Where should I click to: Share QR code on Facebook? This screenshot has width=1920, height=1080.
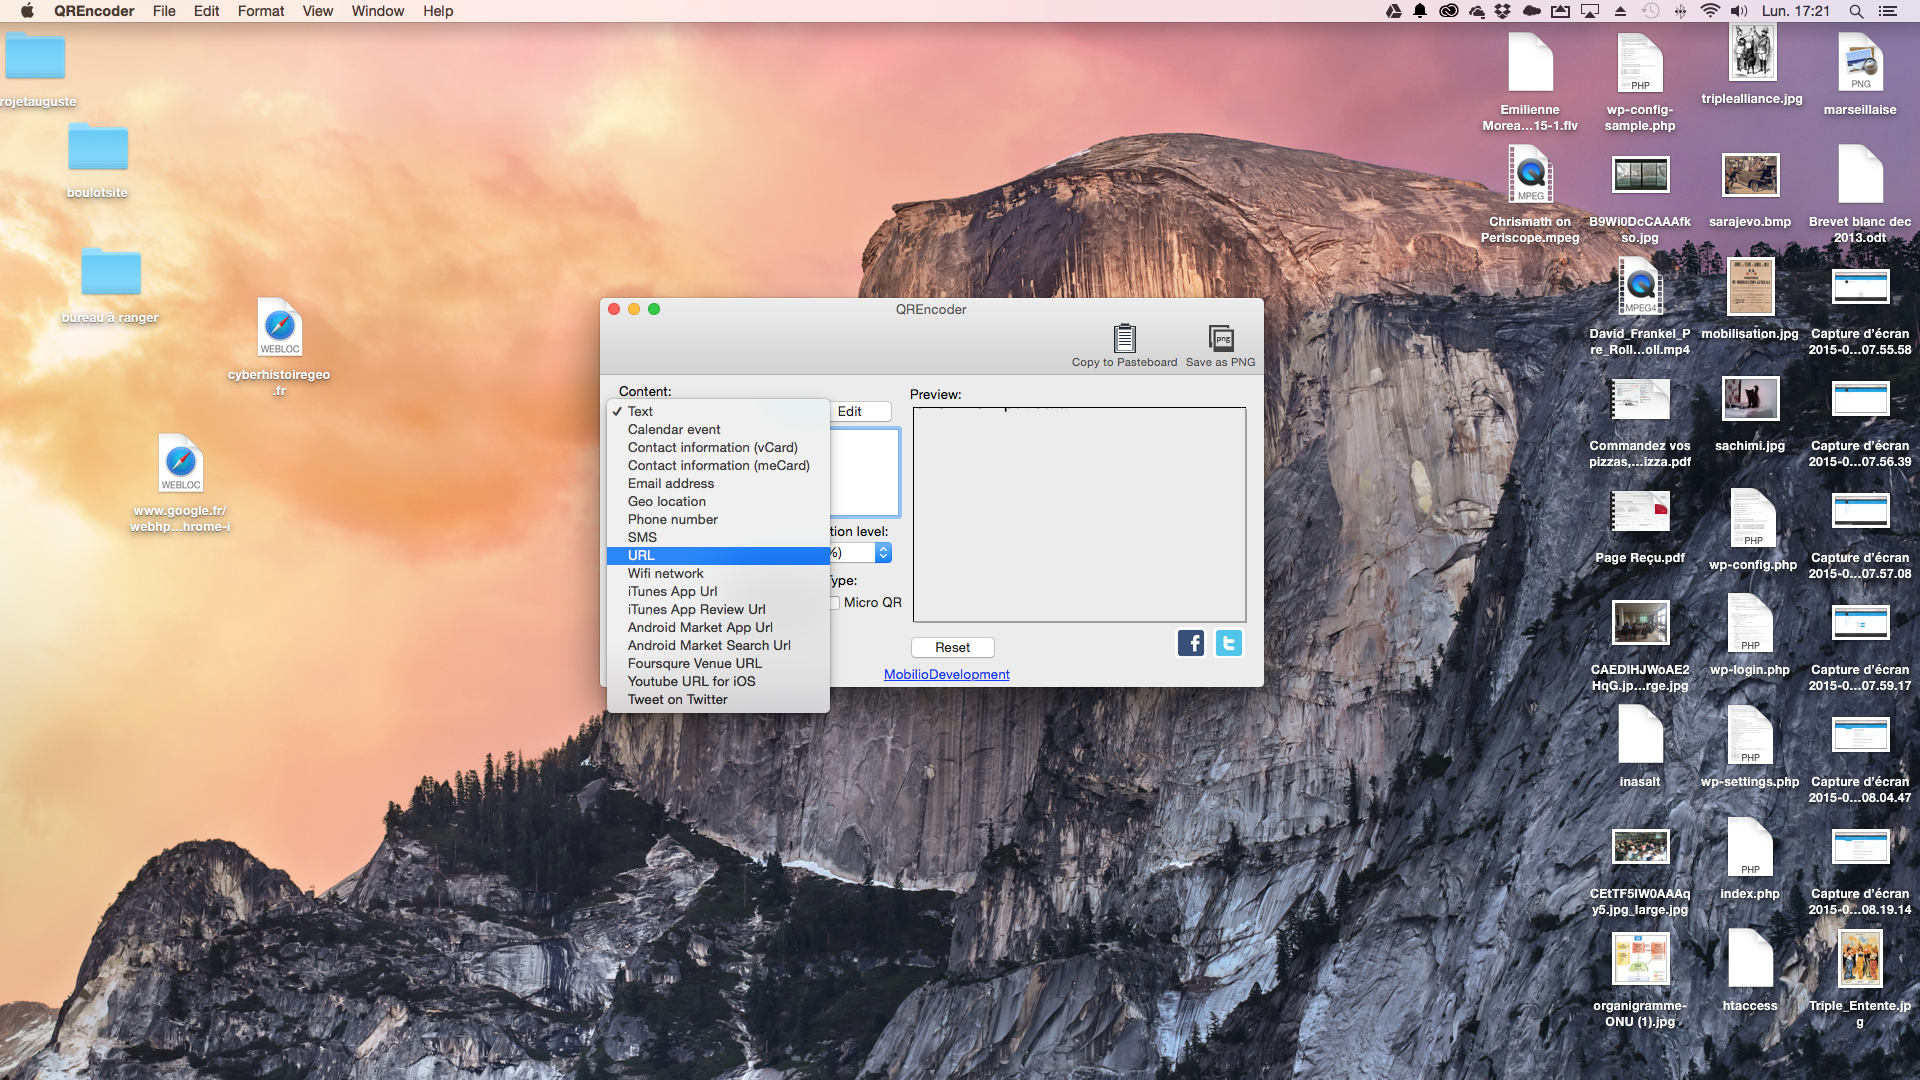click(1191, 643)
